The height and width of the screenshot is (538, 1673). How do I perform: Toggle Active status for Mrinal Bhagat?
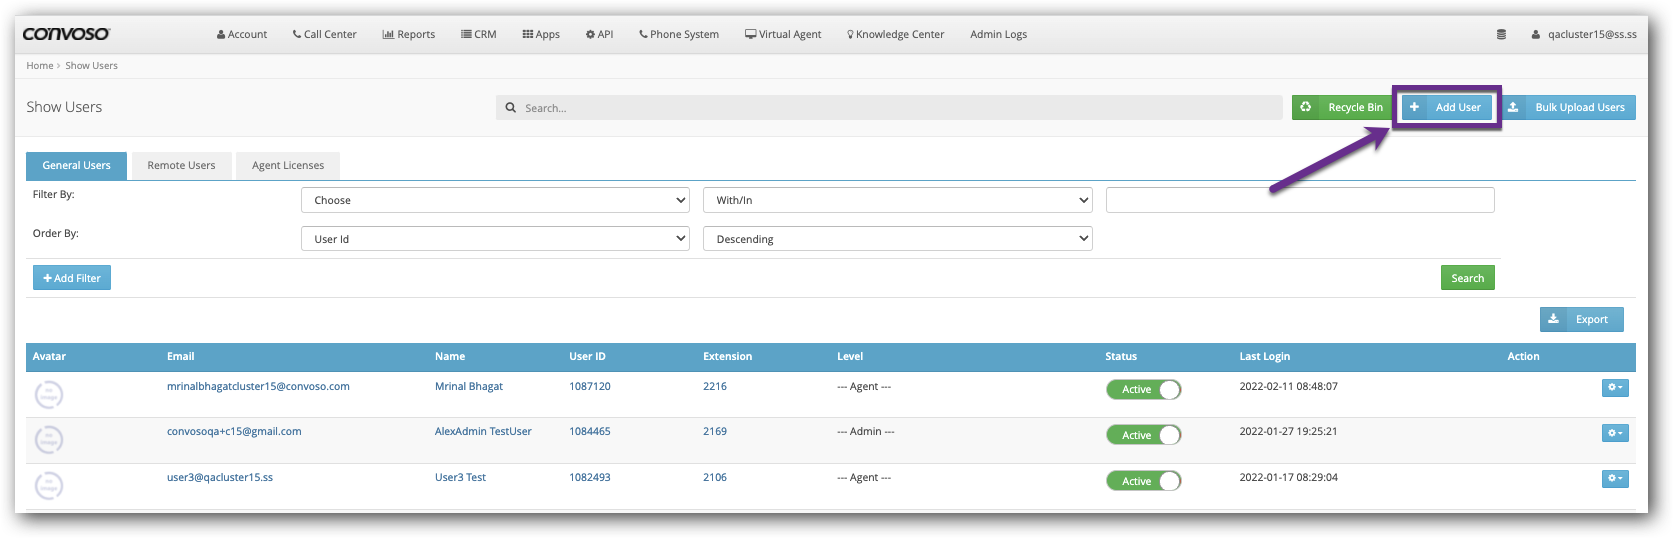coord(1143,389)
